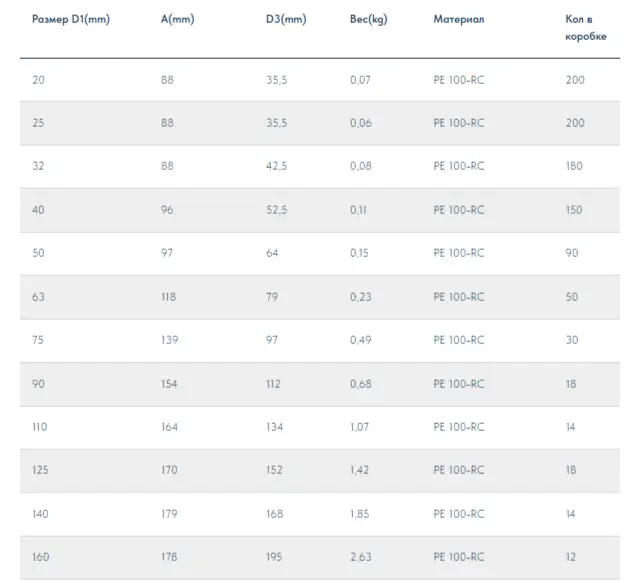Click the "D3(mm)" column header
631x583 pixels.
coord(285,19)
